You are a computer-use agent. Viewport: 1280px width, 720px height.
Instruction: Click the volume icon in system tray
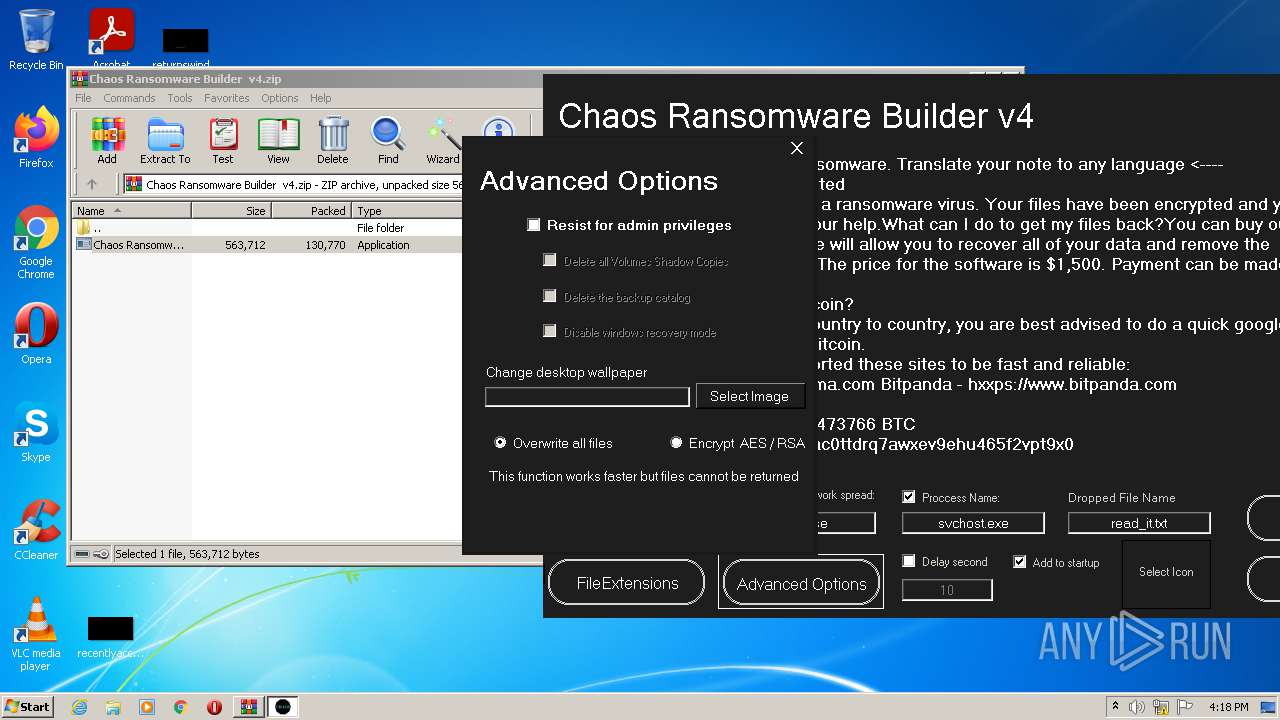point(1137,707)
